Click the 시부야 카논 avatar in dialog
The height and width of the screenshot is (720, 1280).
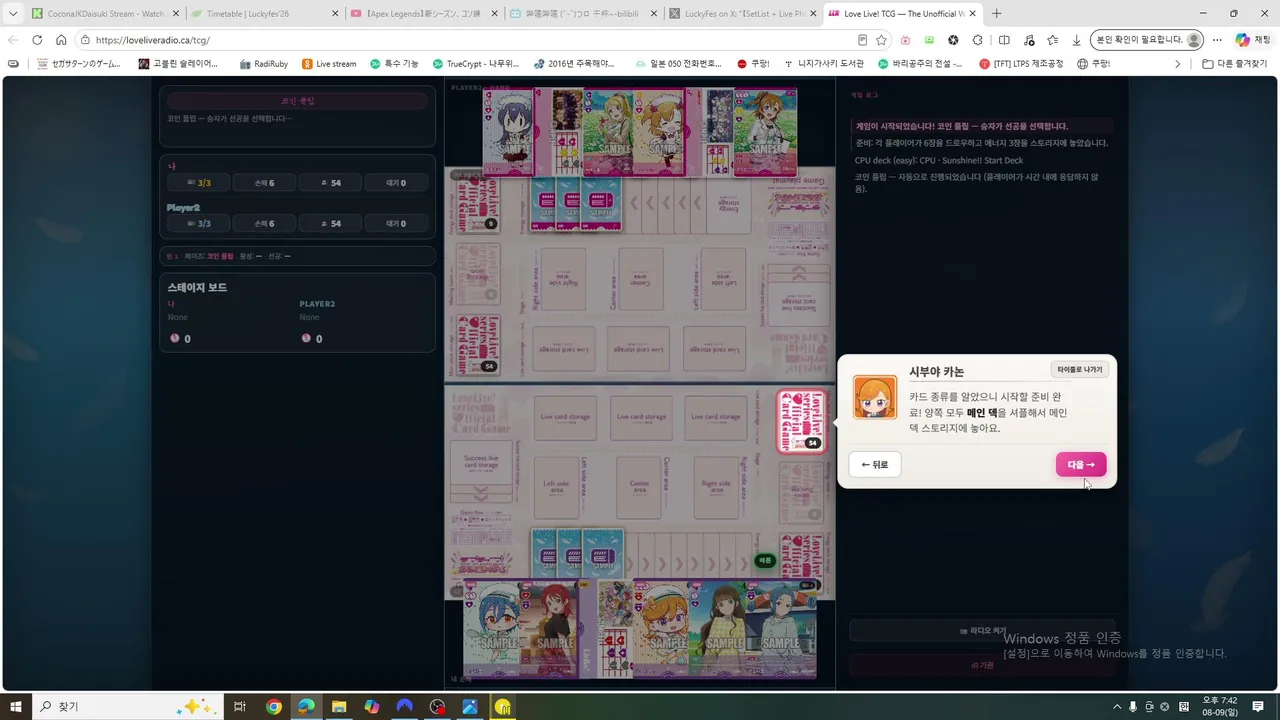[x=875, y=397]
